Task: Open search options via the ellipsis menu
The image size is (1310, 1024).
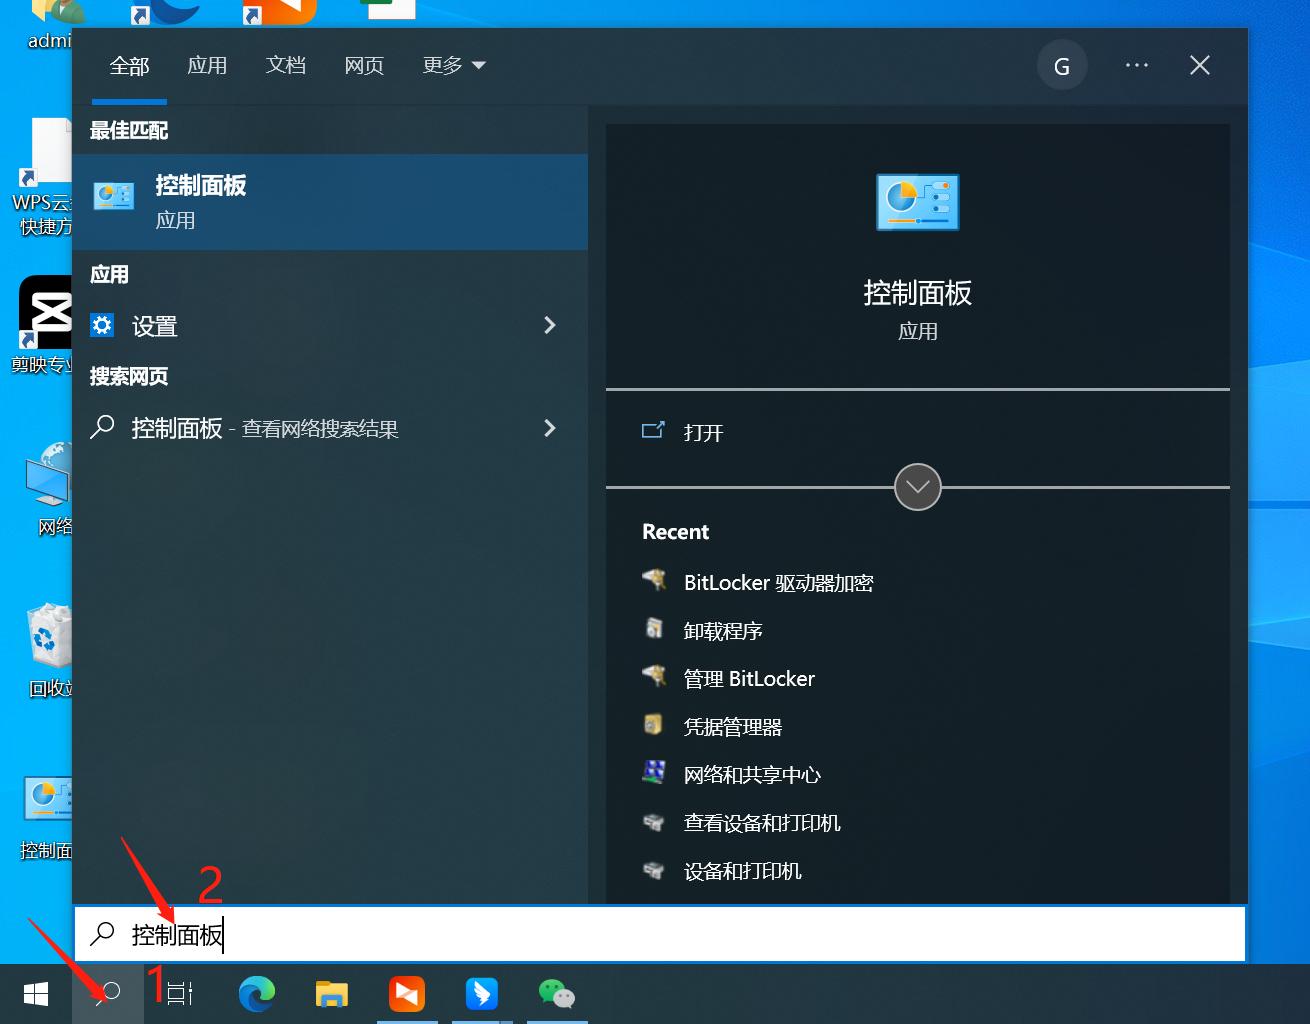Action: (1136, 64)
